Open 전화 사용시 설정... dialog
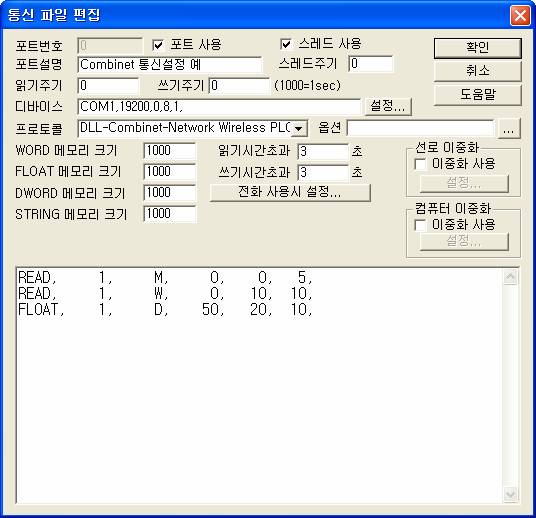The width and height of the screenshot is (536, 518). click(290, 192)
